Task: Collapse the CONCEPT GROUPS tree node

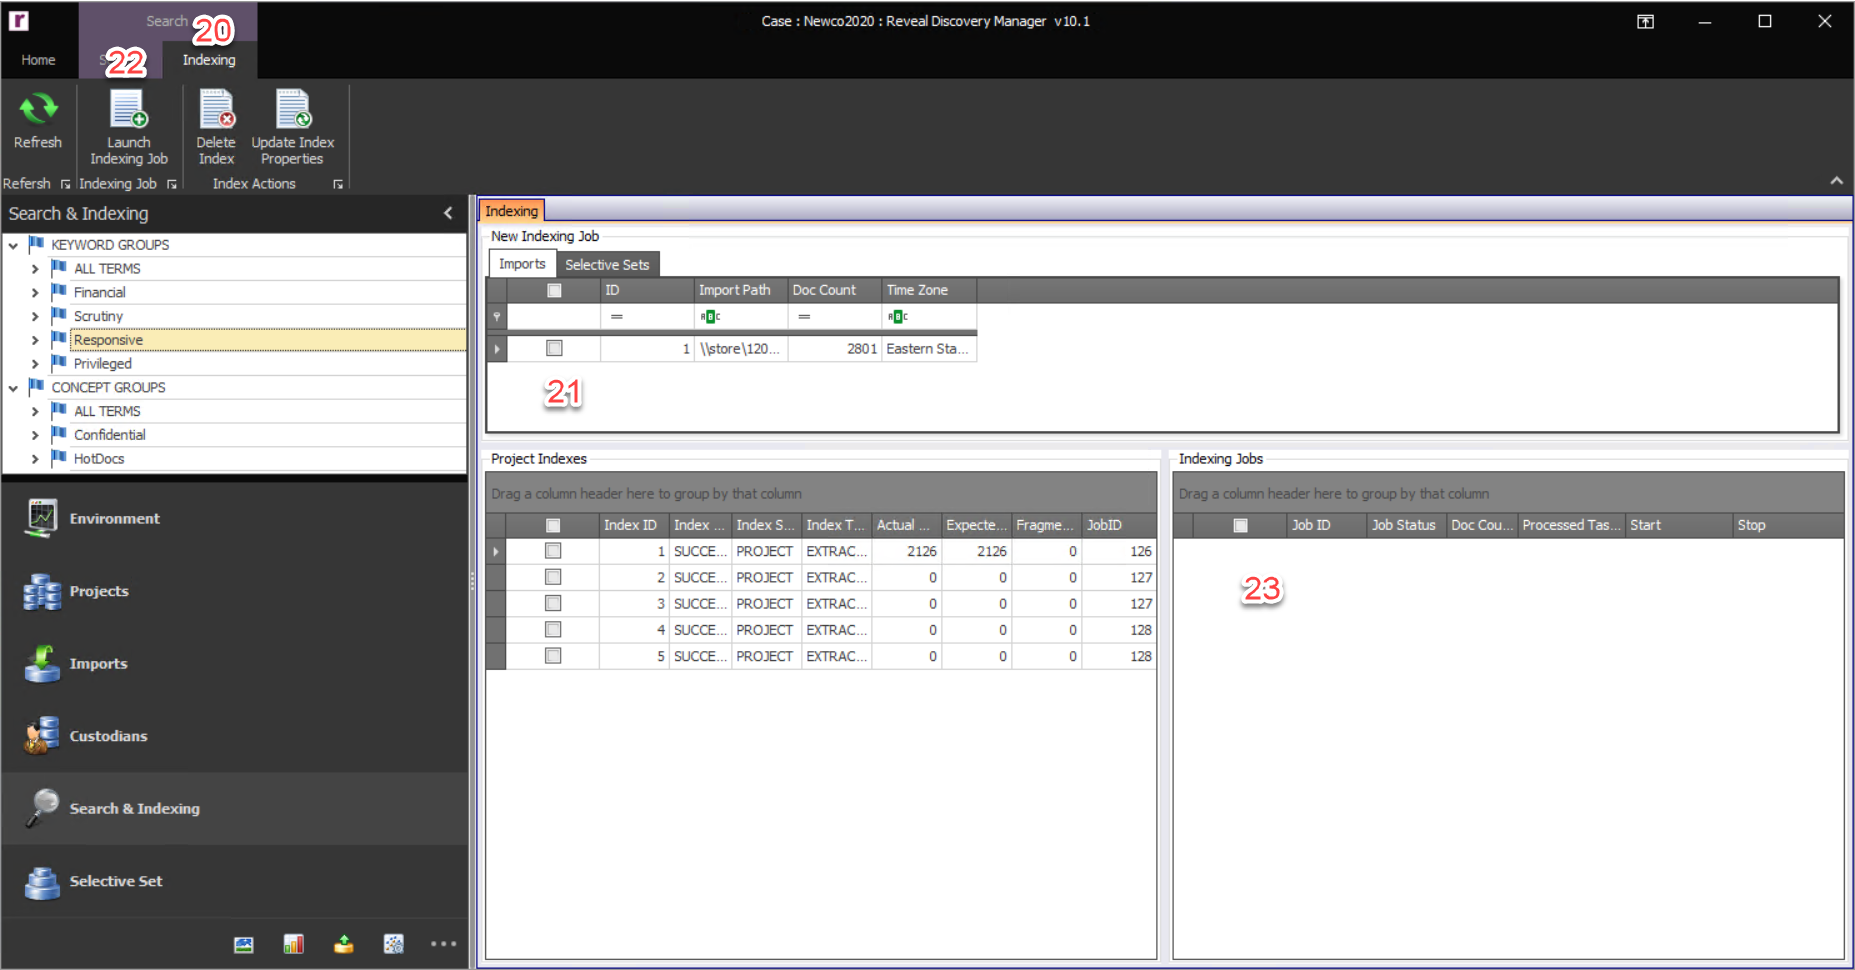Action: coord(13,388)
